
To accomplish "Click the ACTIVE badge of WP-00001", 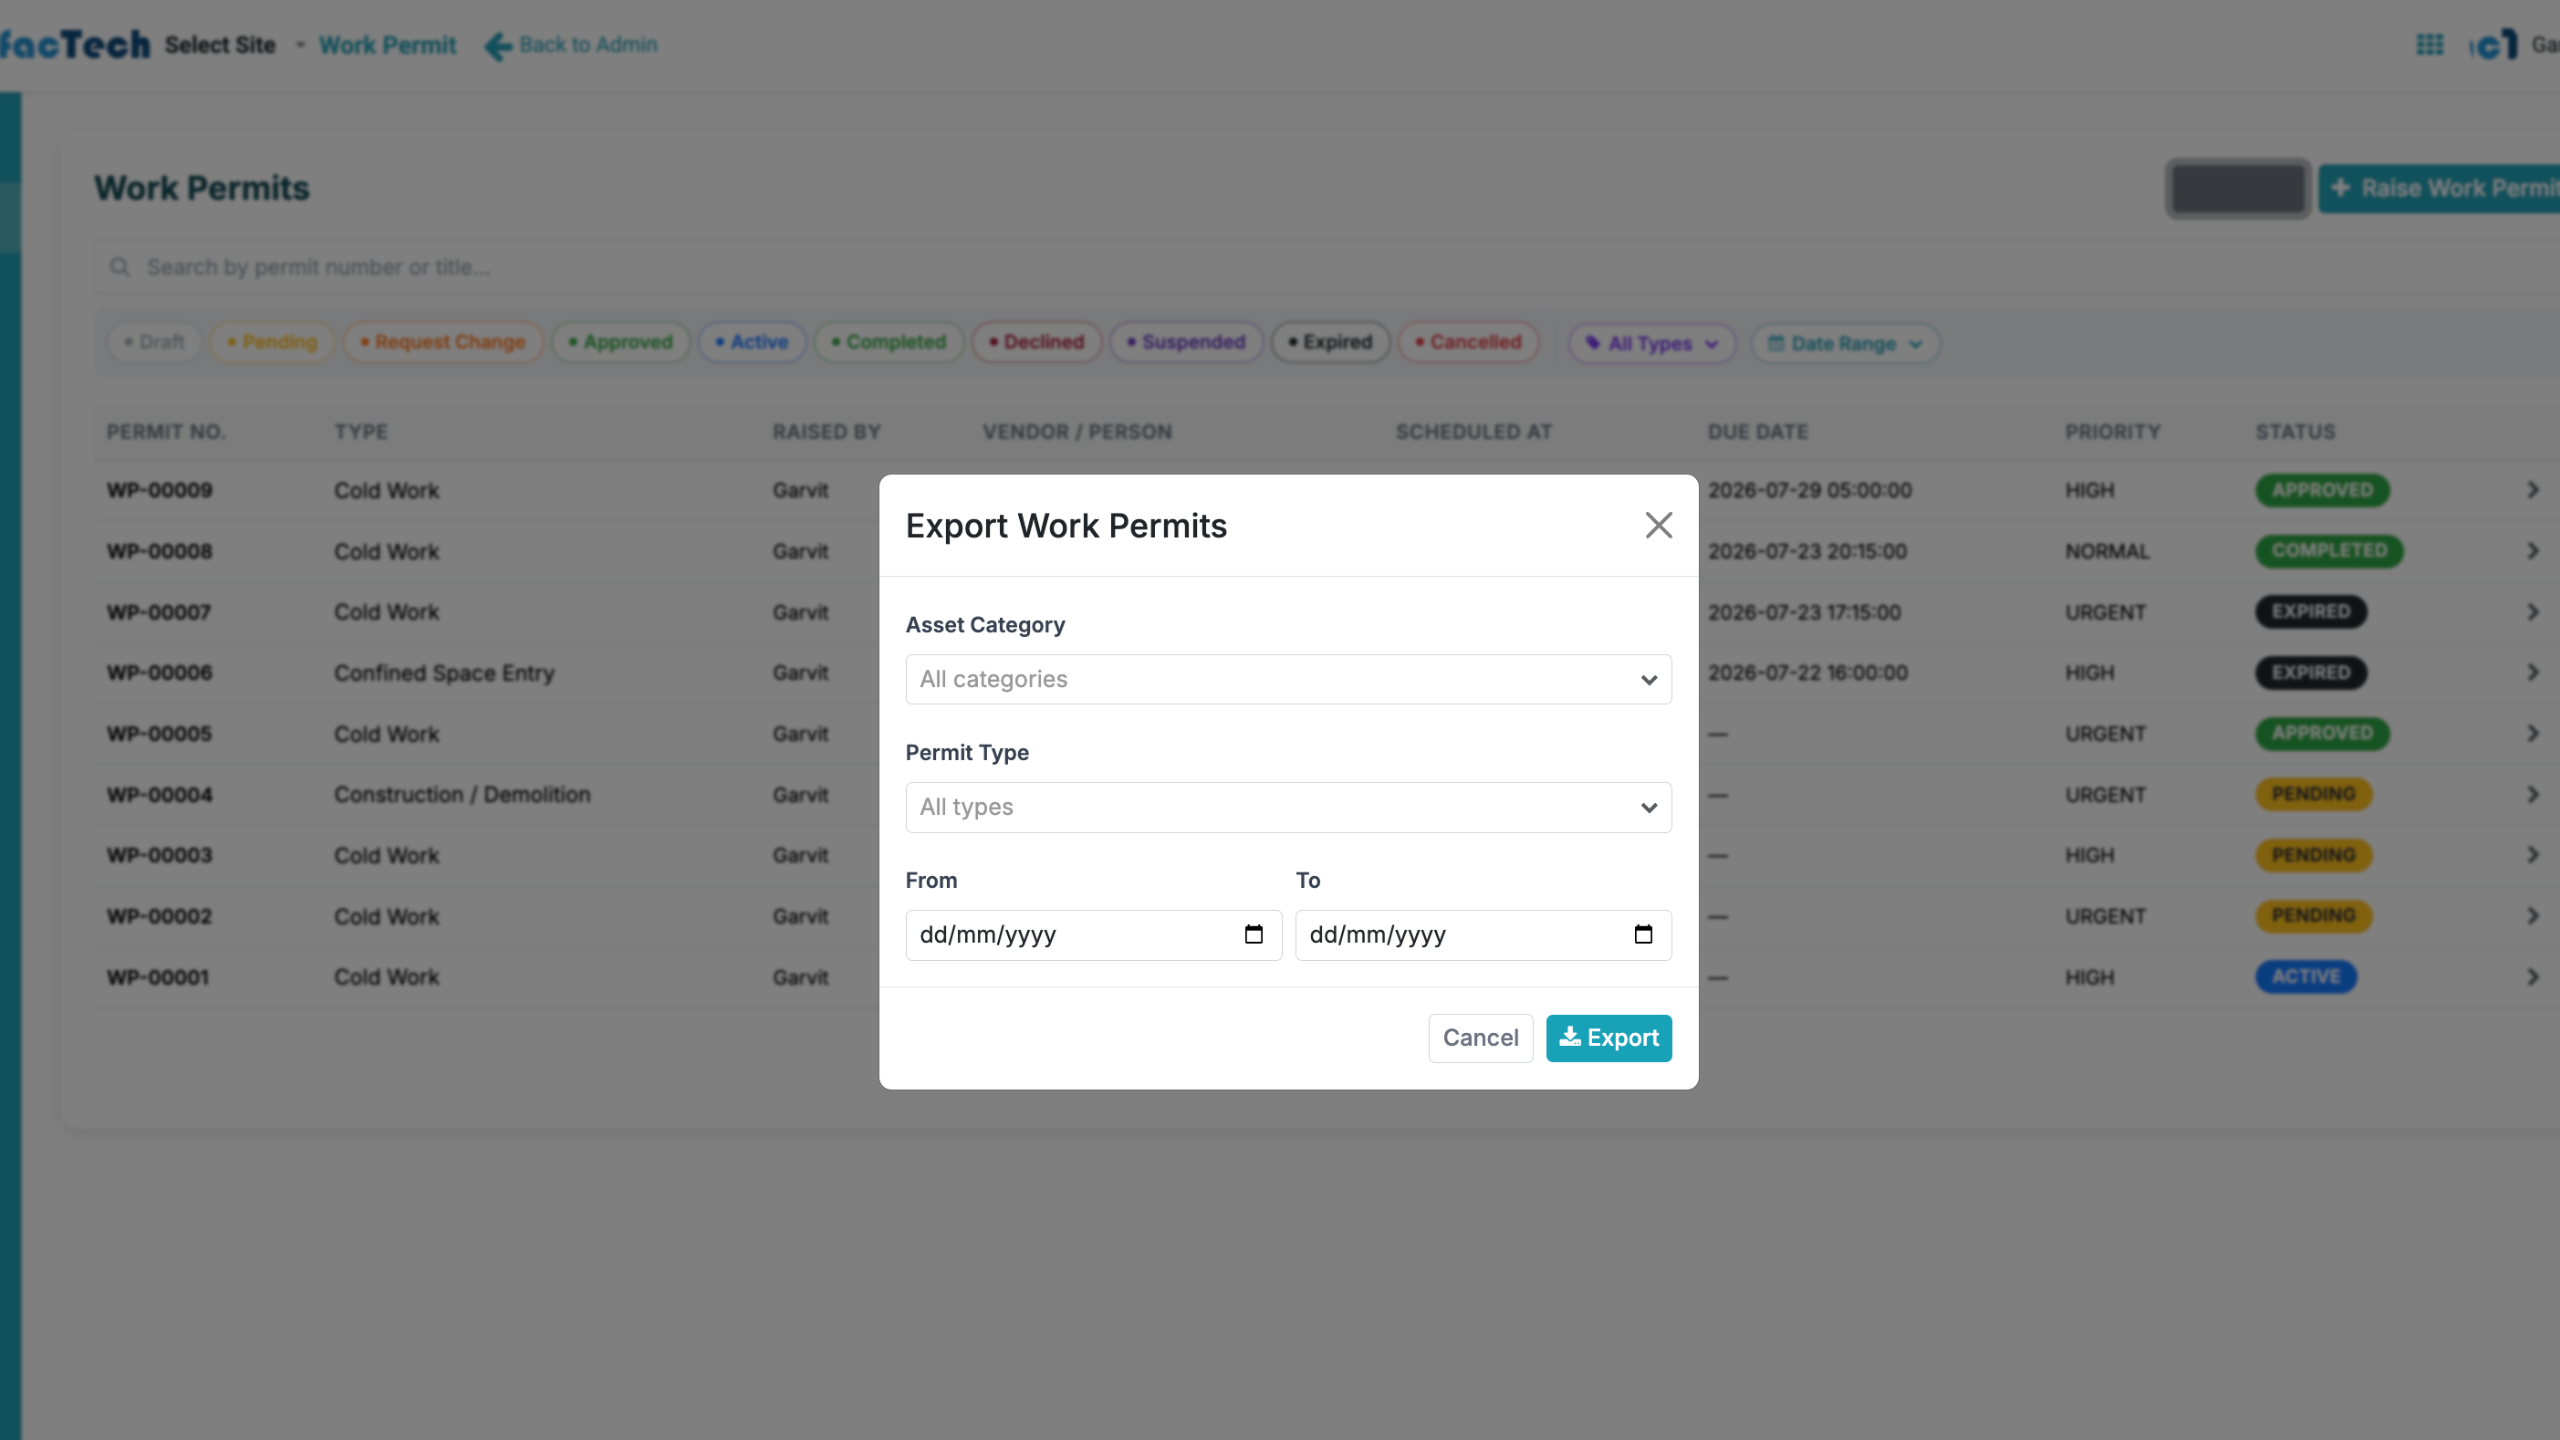I will 2306,977.
